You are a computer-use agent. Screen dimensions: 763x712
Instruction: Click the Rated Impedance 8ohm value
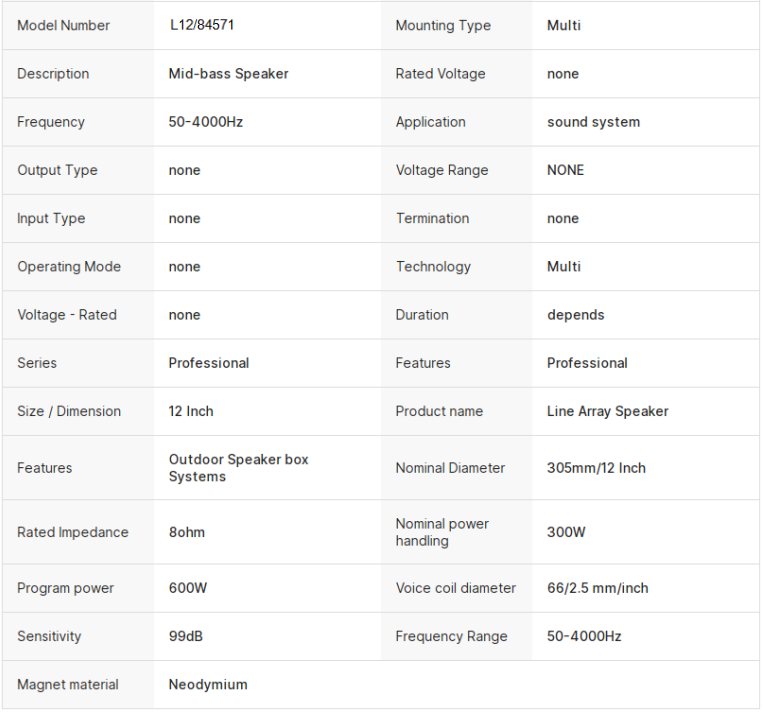coord(186,532)
